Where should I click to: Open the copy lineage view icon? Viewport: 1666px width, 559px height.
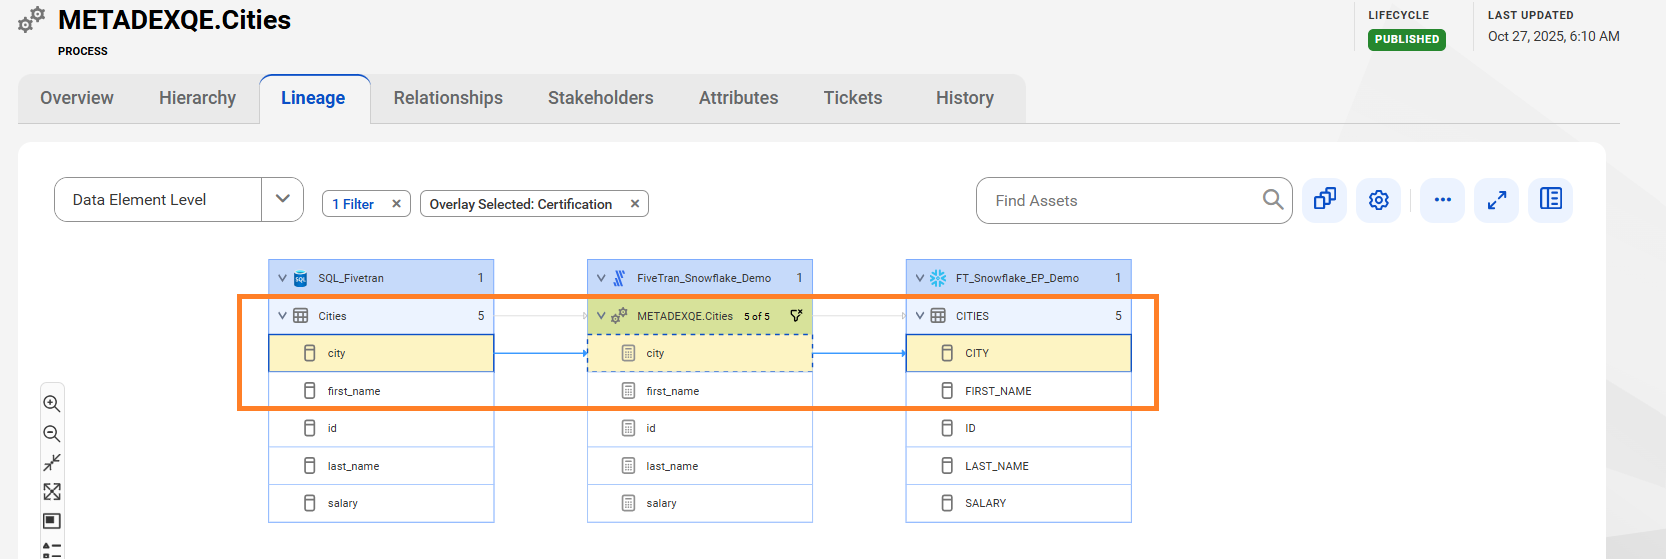pyautogui.click(x=1324, y=200)
